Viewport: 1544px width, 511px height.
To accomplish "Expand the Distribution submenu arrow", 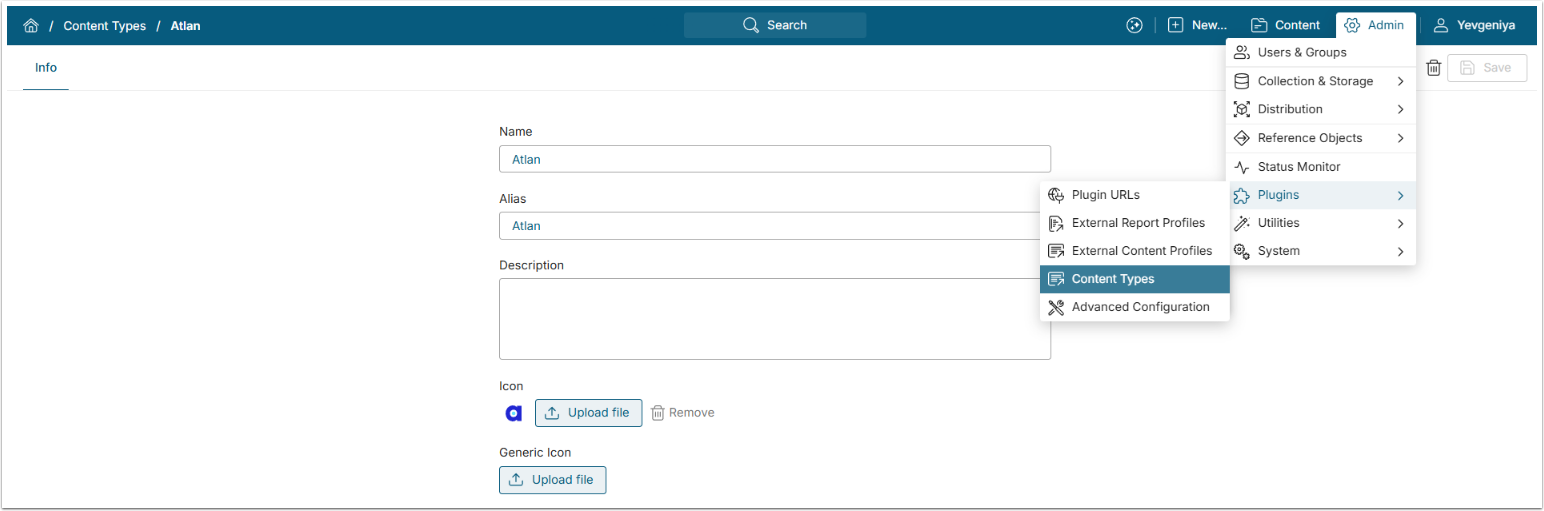I will click(1400, 109).
